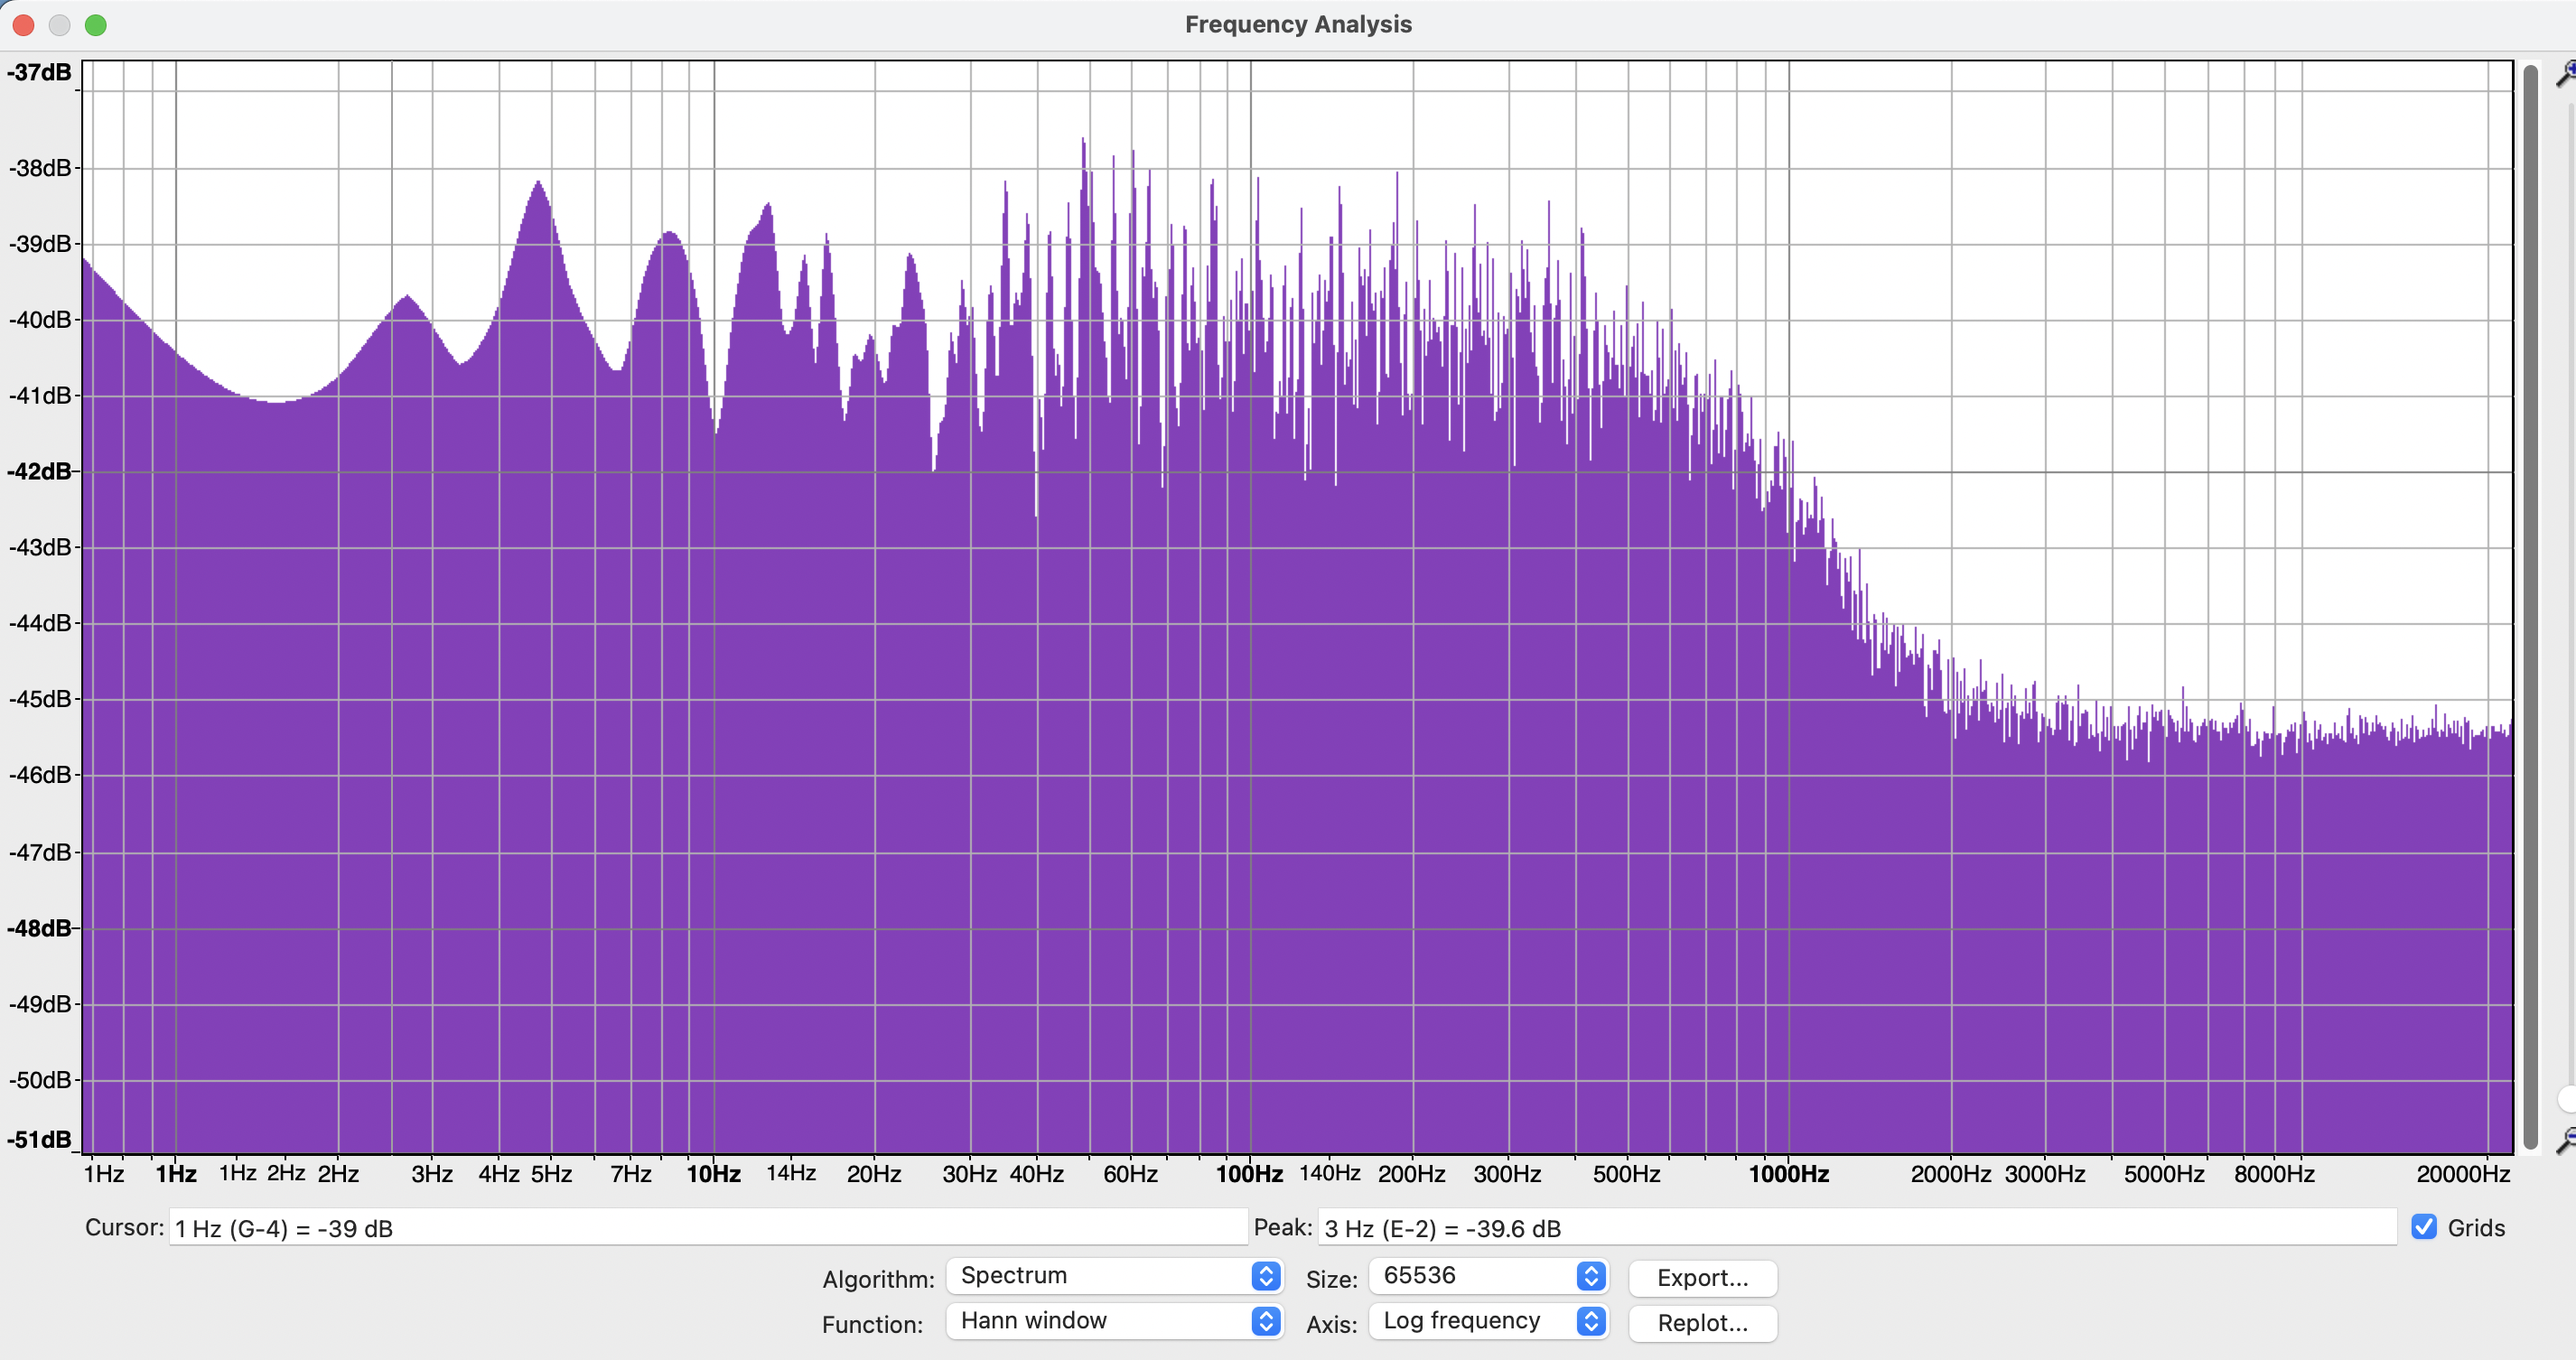Toggle the Grids checkbox
The image size is (2576, 1360).
click(x=2423, y=1227)
